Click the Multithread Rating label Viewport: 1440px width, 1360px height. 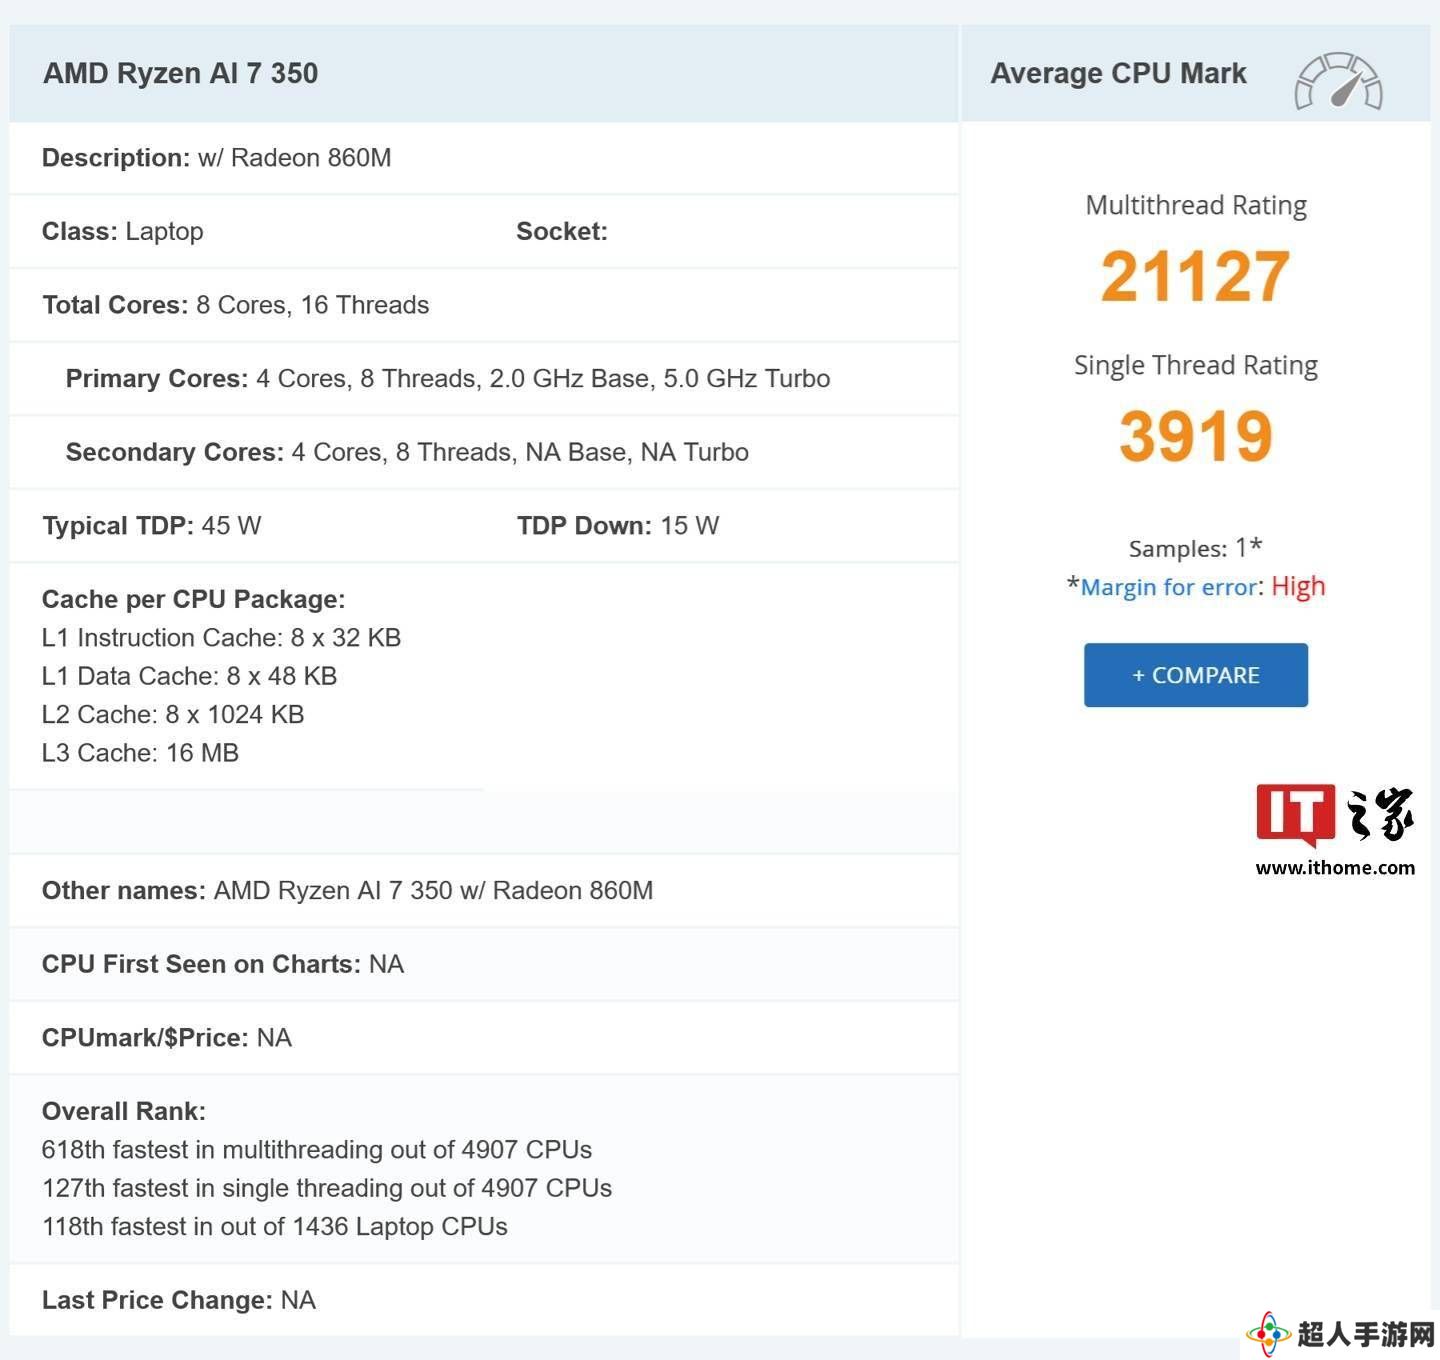[x=1196, y=205]
